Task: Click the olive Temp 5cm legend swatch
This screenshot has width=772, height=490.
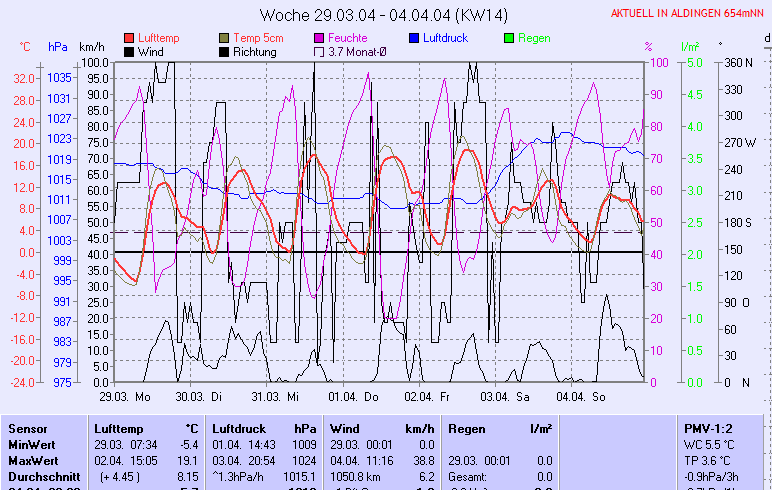Action: coord(223,38)
